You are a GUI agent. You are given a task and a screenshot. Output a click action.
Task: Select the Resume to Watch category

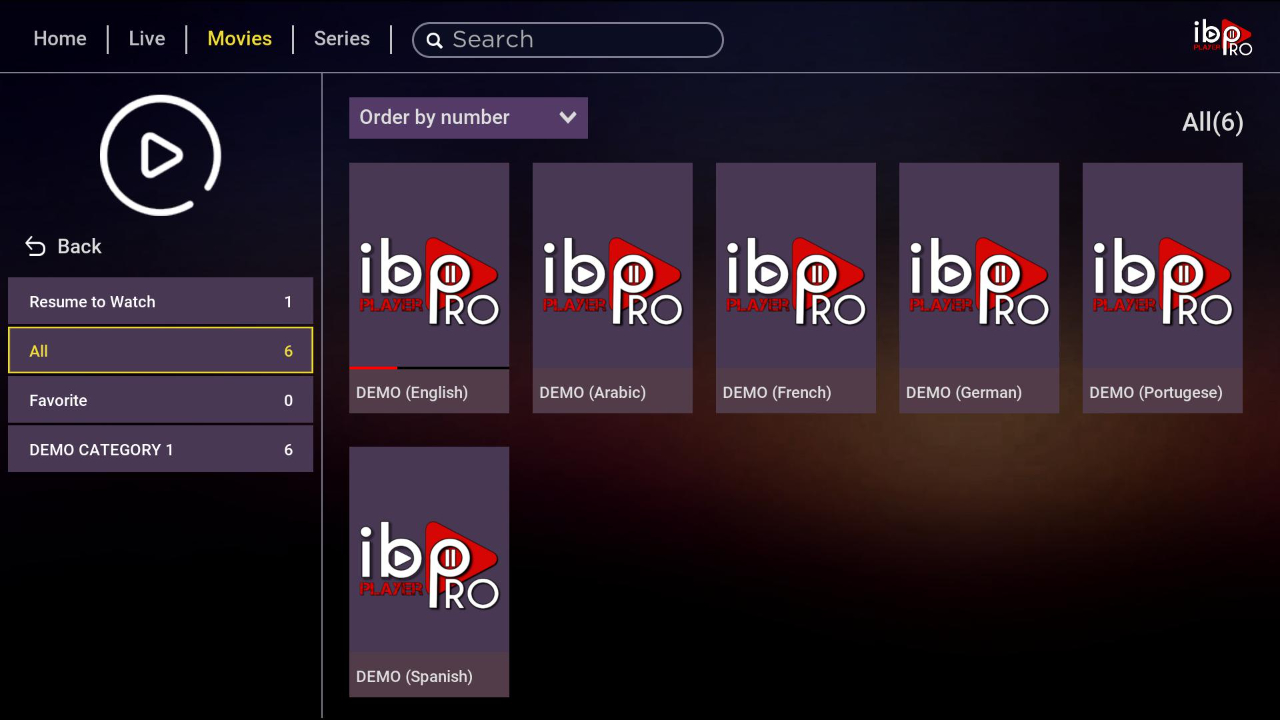(160, 301)
